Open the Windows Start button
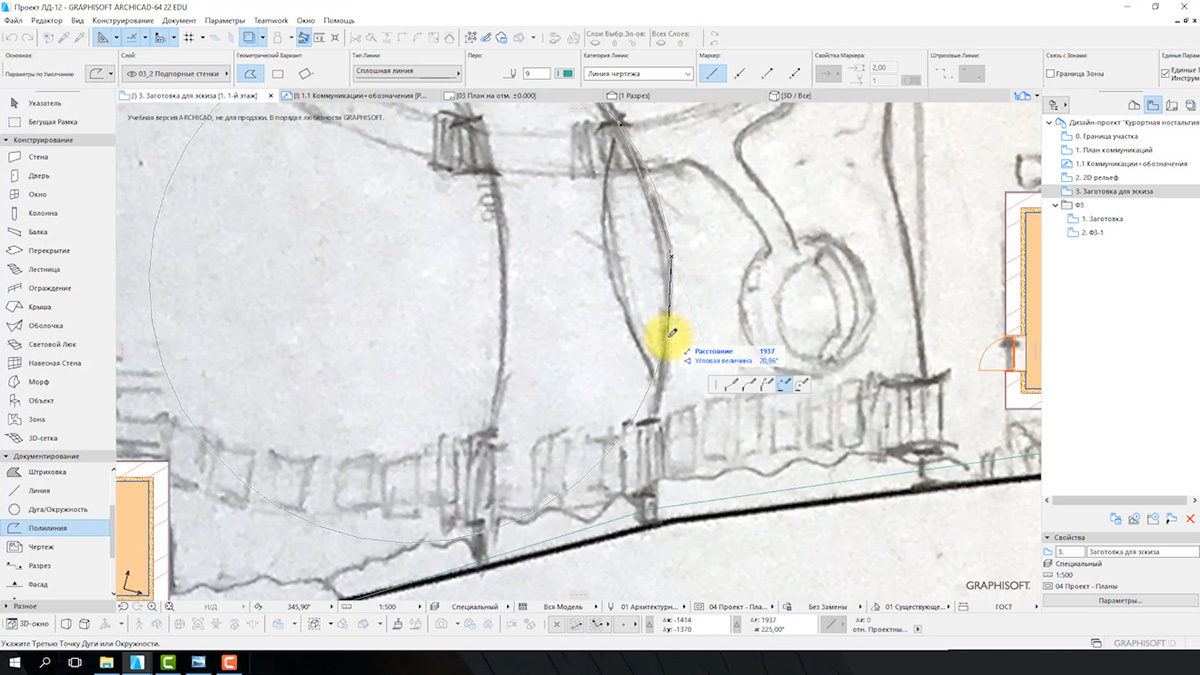 pyautogui.click(x=17, y=662)
